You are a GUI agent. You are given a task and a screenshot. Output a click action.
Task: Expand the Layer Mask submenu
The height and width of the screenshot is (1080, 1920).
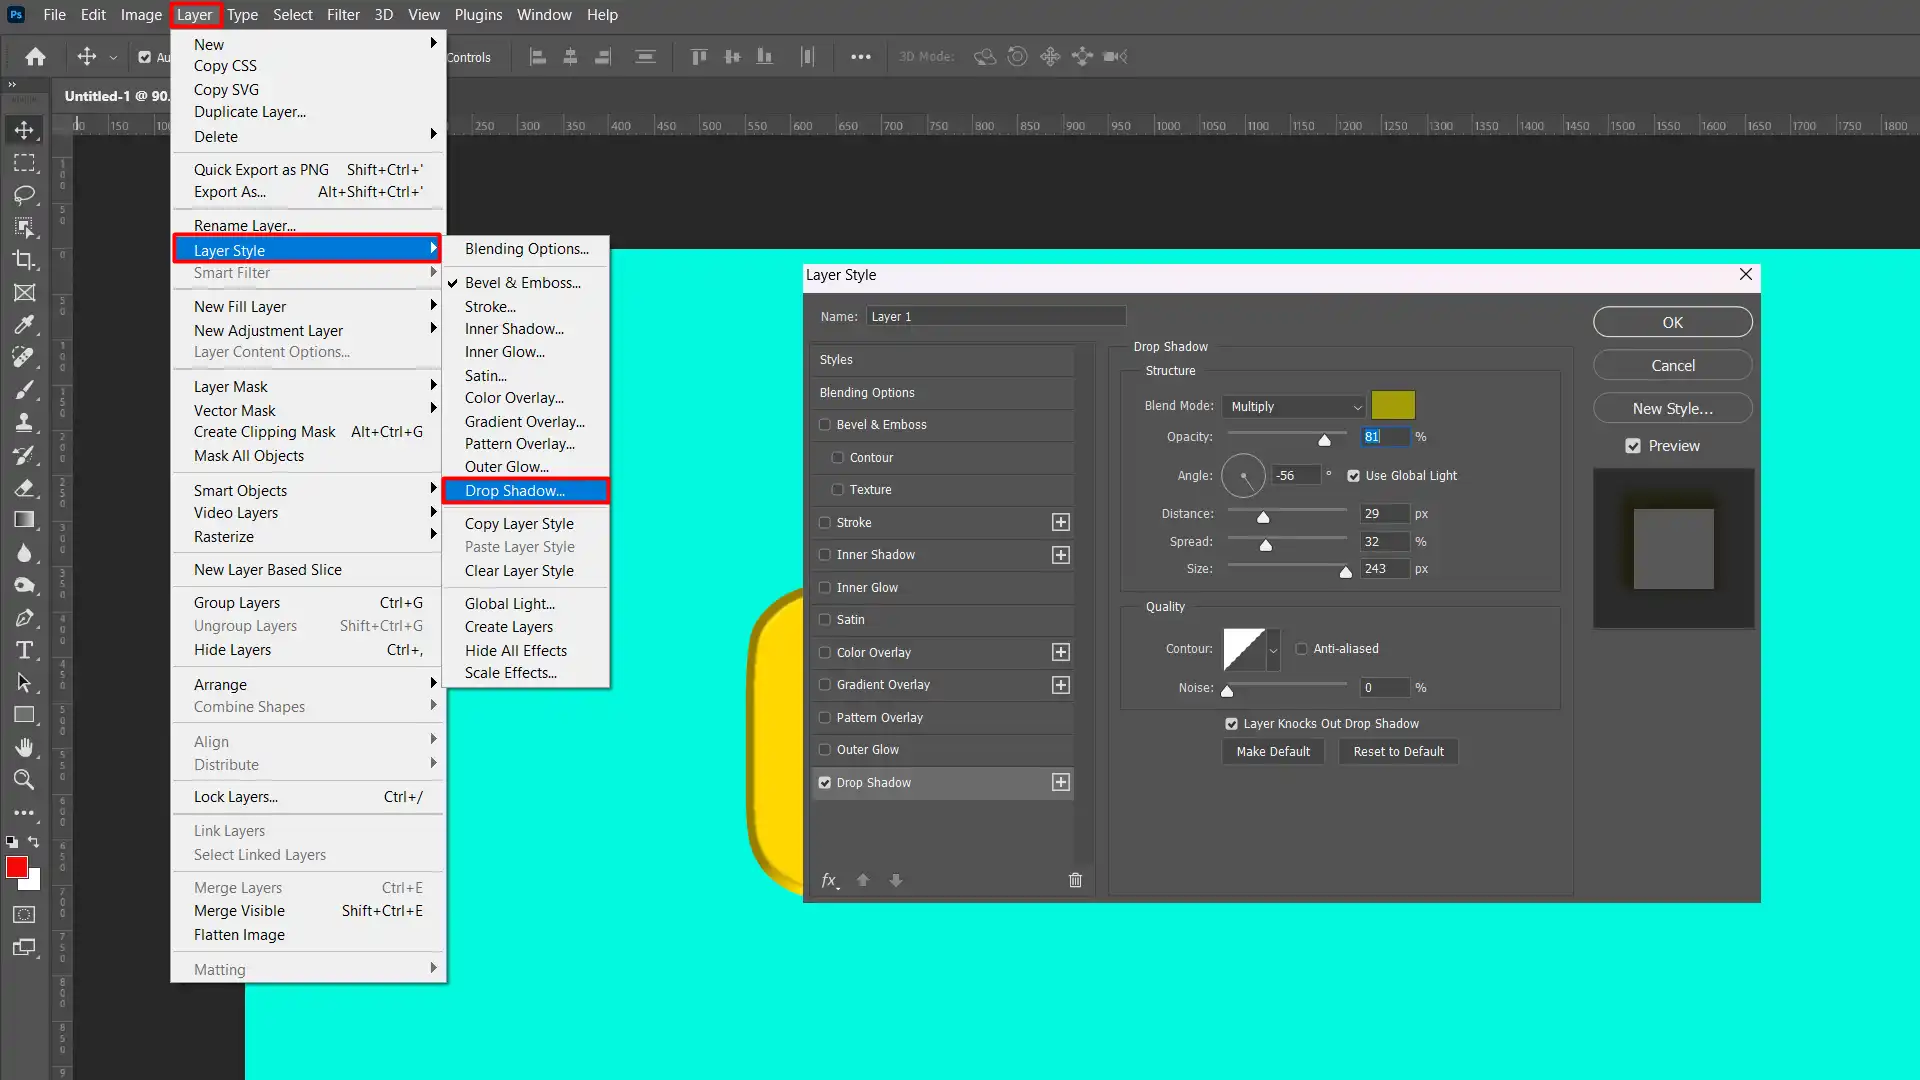pos(308,386)
